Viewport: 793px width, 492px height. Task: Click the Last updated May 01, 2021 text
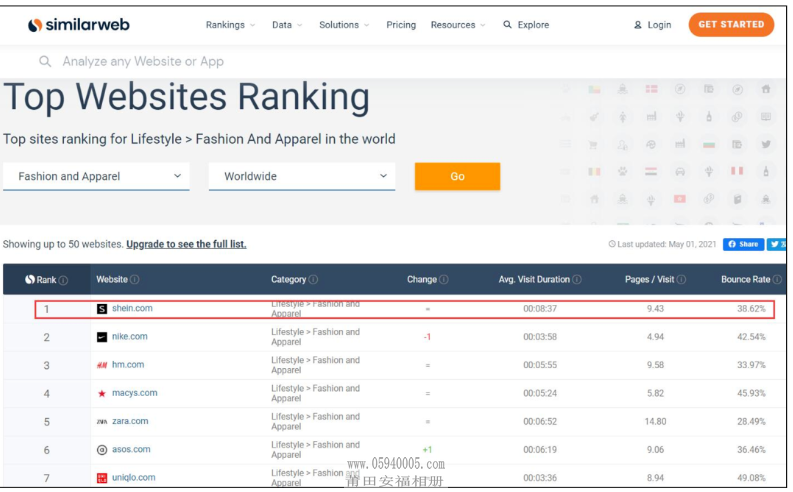[667, 244]
